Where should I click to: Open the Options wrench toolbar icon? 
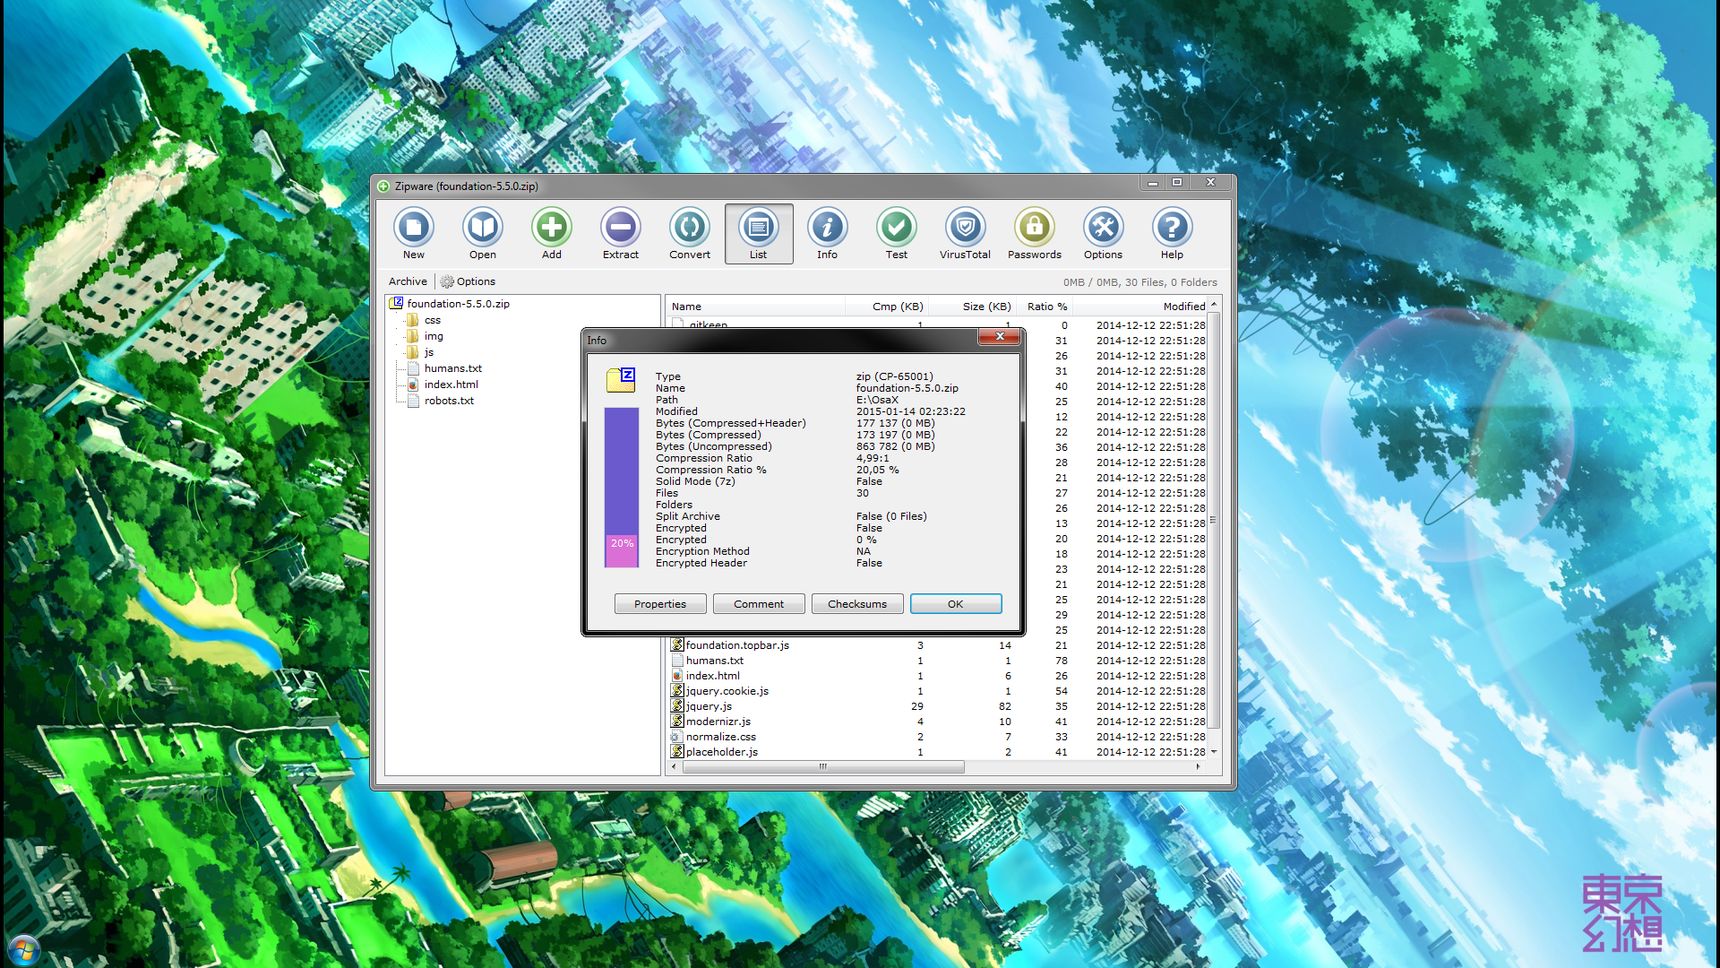[x=1103, y=228]
